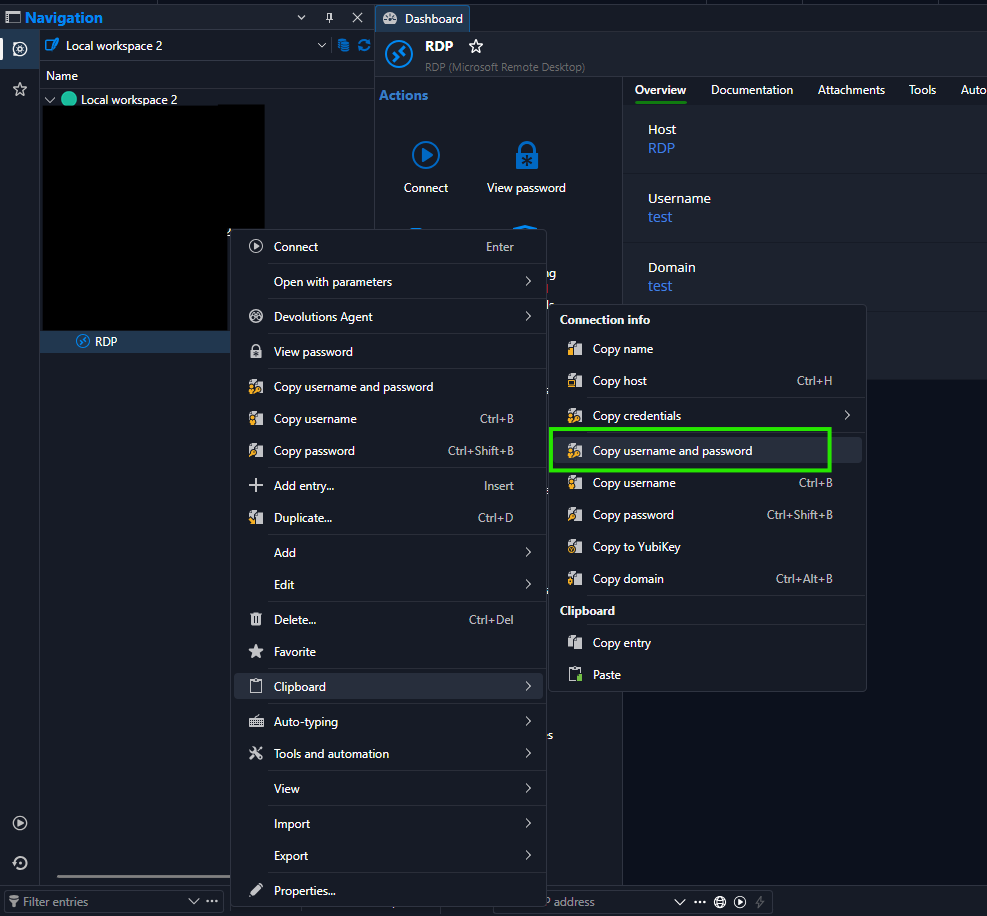This screenshot has height=916, width=987.
Task: Pin the Navigation panel with the pin icon
Action: (329, 18)
